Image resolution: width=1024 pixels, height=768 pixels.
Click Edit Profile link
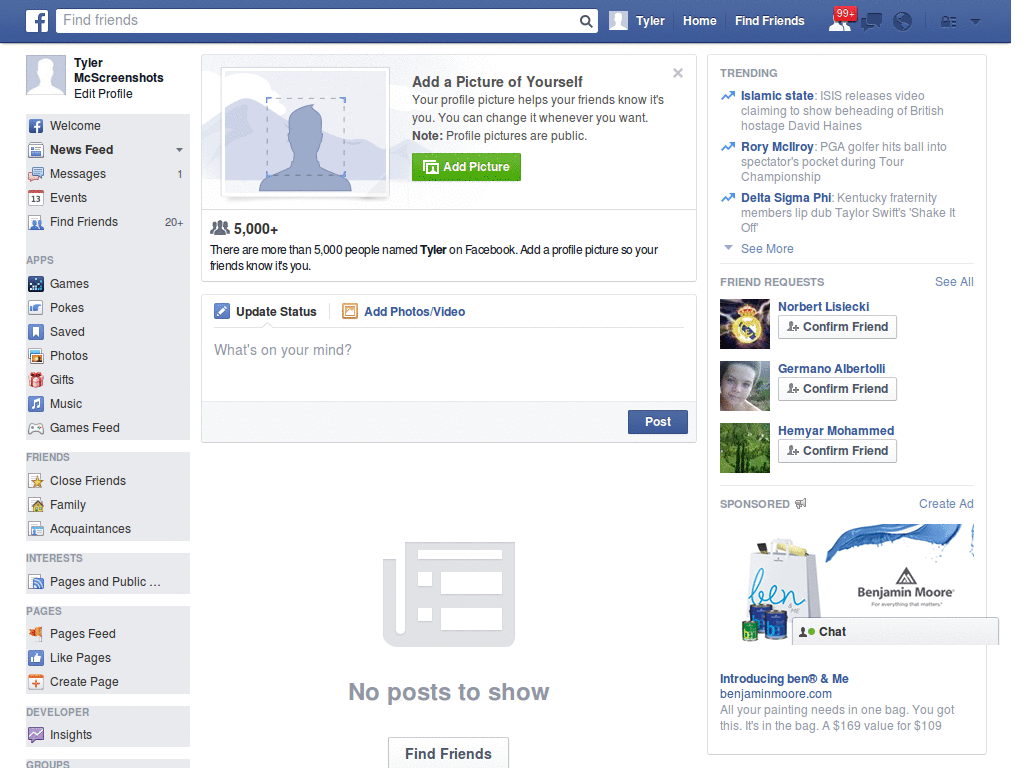103,94
